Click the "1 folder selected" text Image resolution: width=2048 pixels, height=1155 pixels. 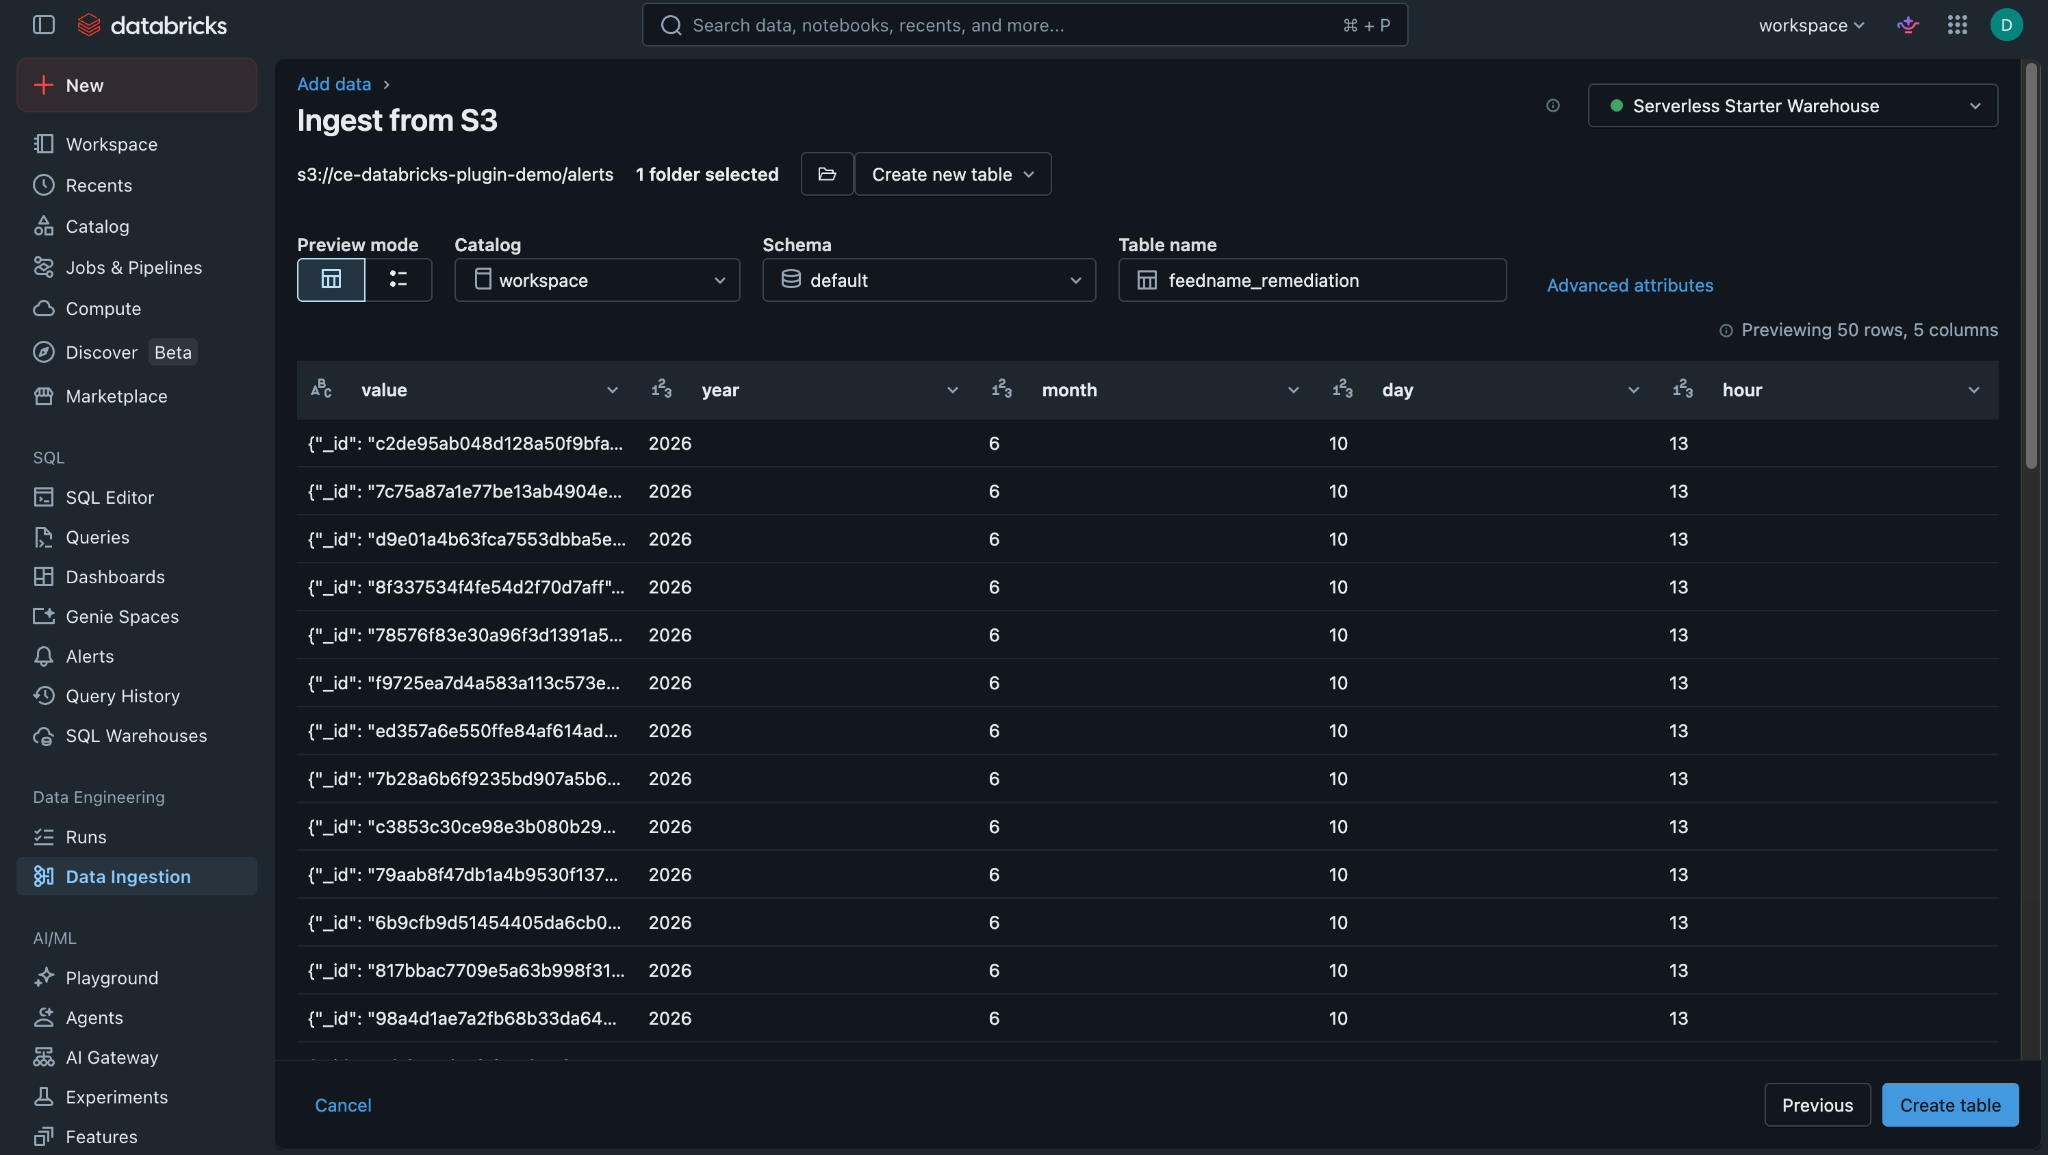(707, 174)
